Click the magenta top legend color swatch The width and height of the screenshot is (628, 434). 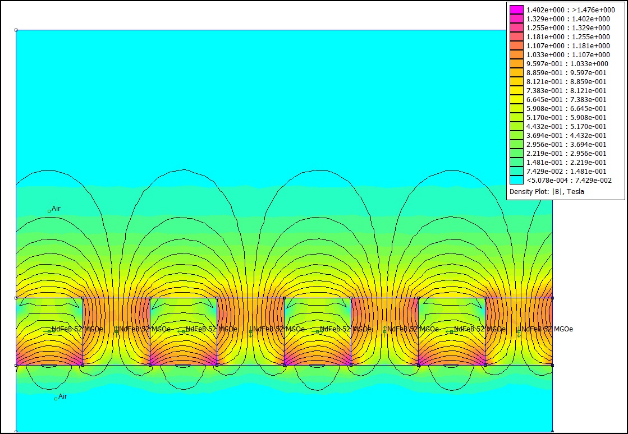(517, 9)
